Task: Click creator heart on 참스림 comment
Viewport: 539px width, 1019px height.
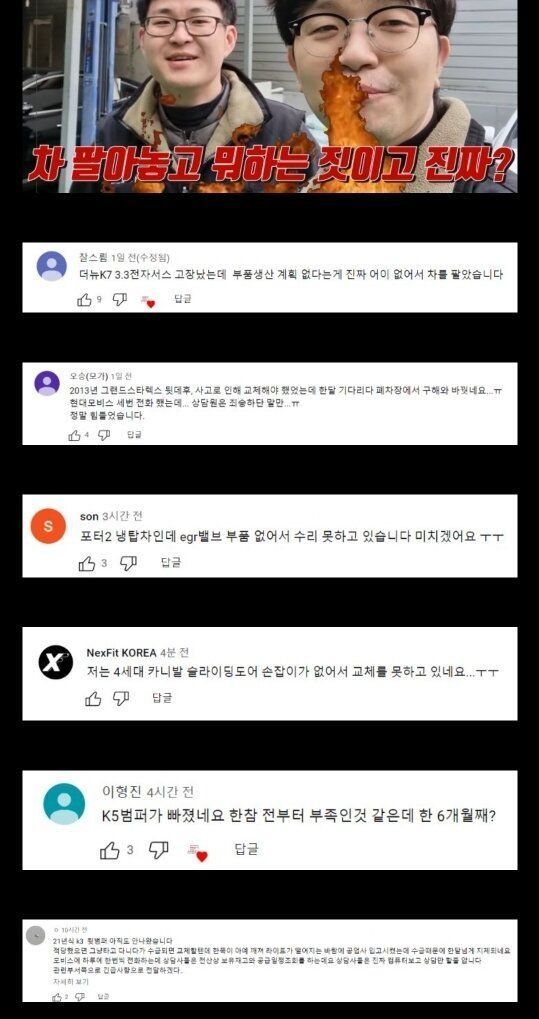Action: coord(148,301)
